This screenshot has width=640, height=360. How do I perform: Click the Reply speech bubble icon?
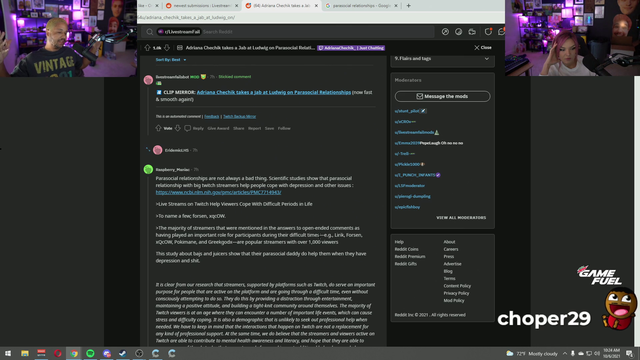coord(187,128)
